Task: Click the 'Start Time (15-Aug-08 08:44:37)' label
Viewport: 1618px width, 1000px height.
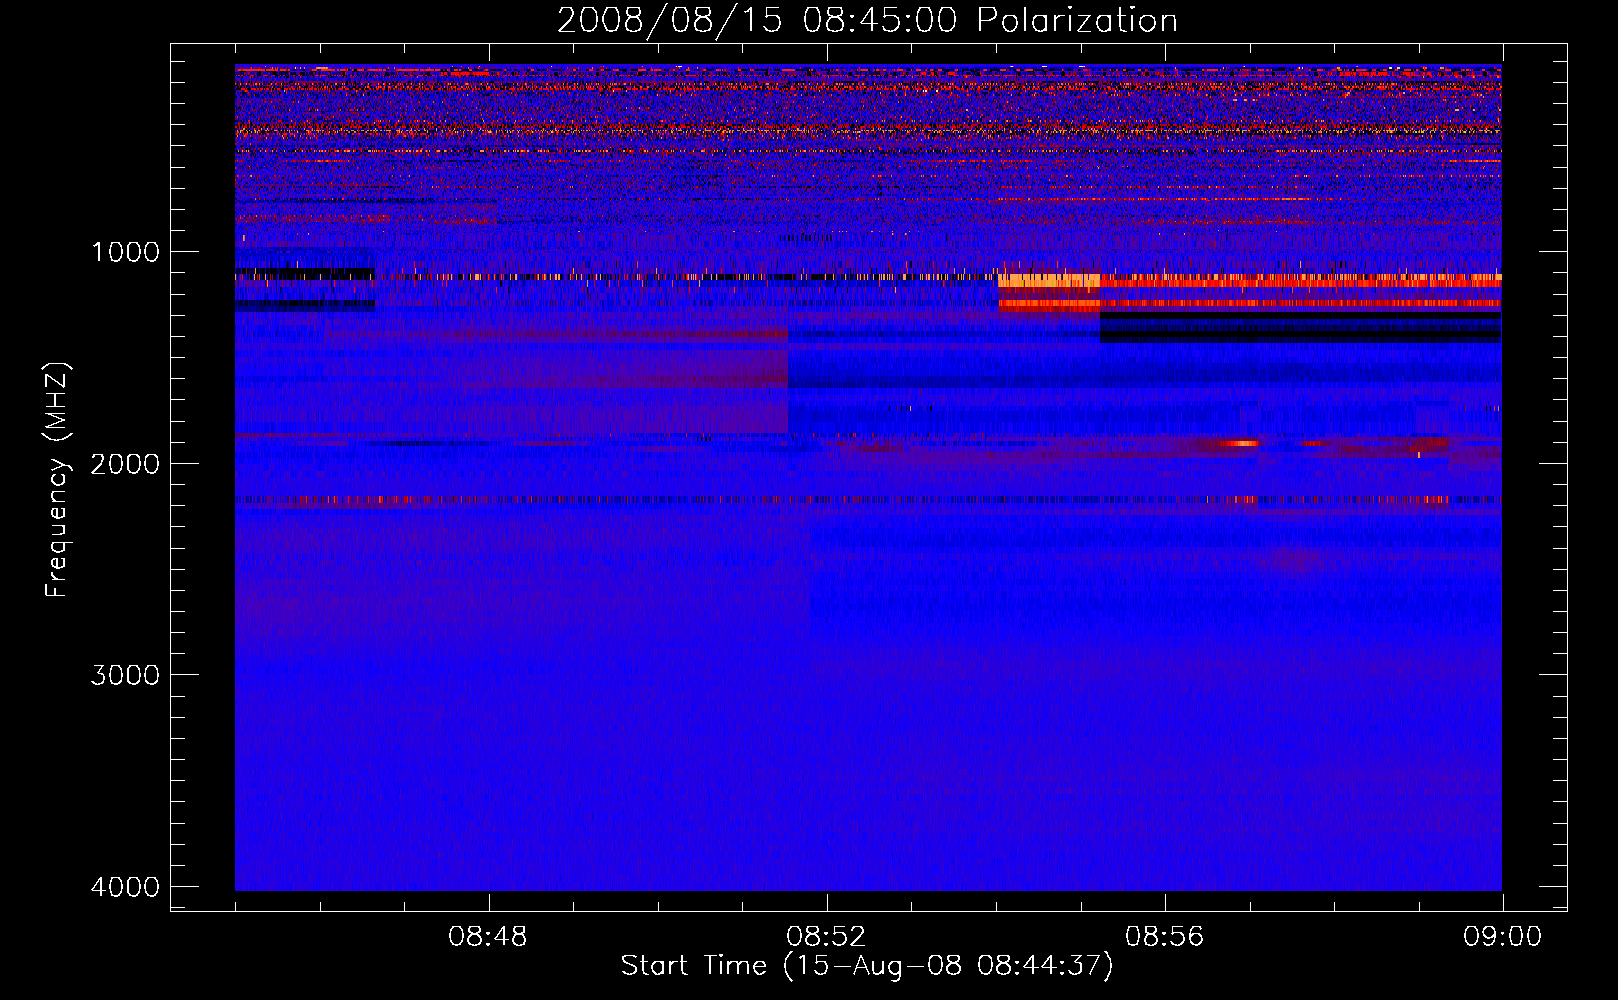Action: (867, 966)
